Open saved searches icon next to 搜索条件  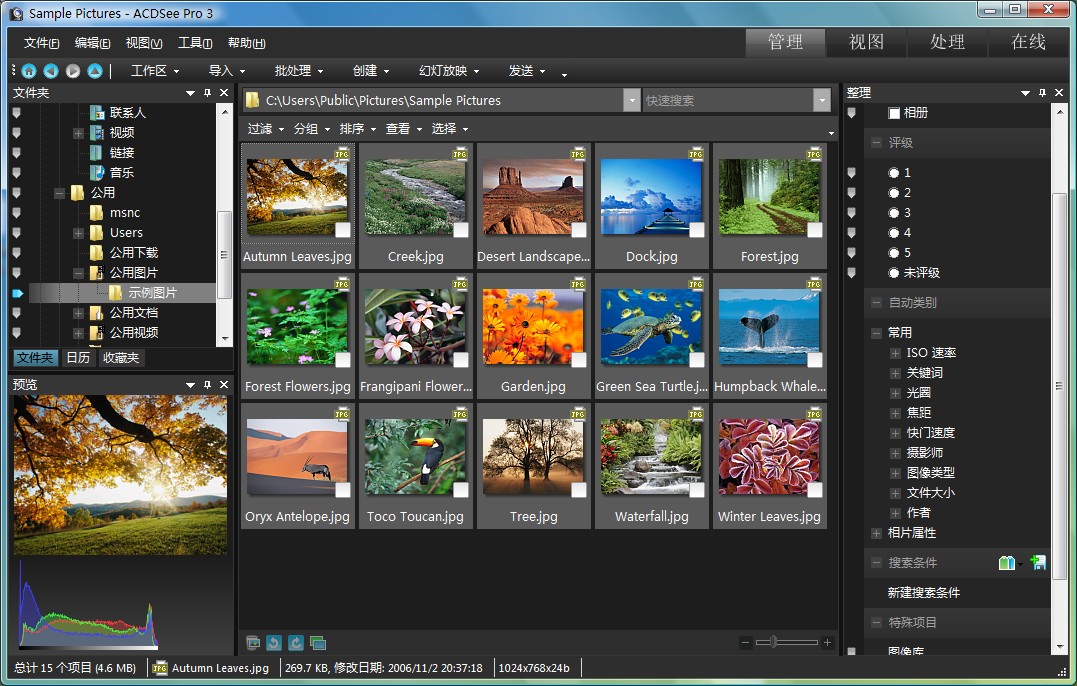(1007, 563)
